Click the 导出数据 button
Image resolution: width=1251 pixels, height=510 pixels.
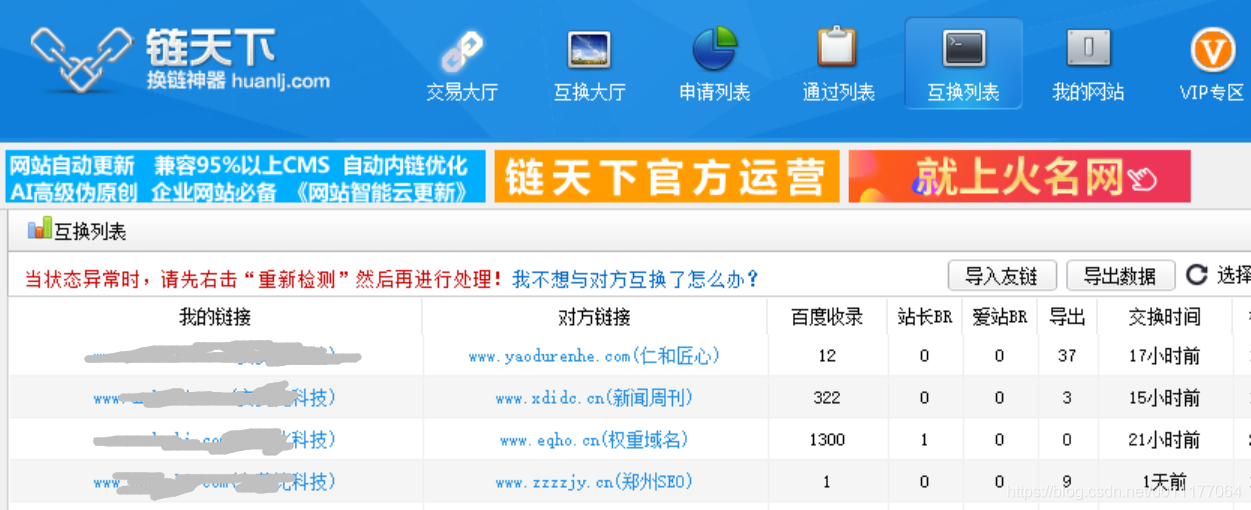(1120, 276)
